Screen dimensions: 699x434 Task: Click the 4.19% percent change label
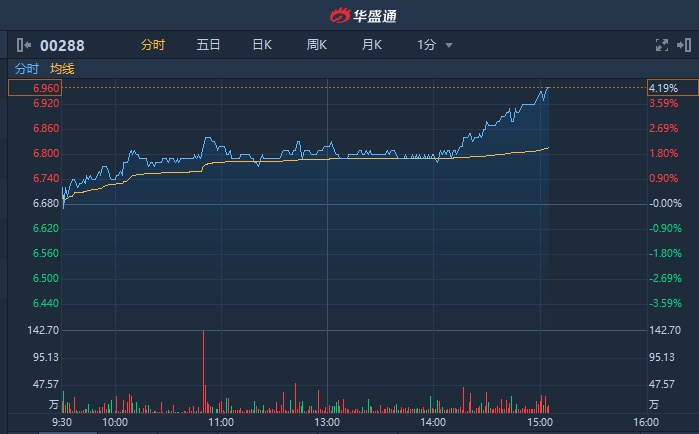coord(664,88)
